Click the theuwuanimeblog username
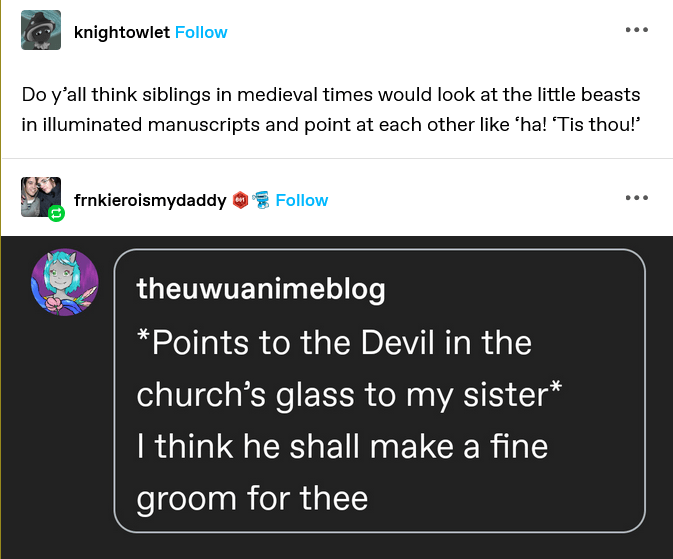Viewport: 673px width, 559px height. pos(260,289)
